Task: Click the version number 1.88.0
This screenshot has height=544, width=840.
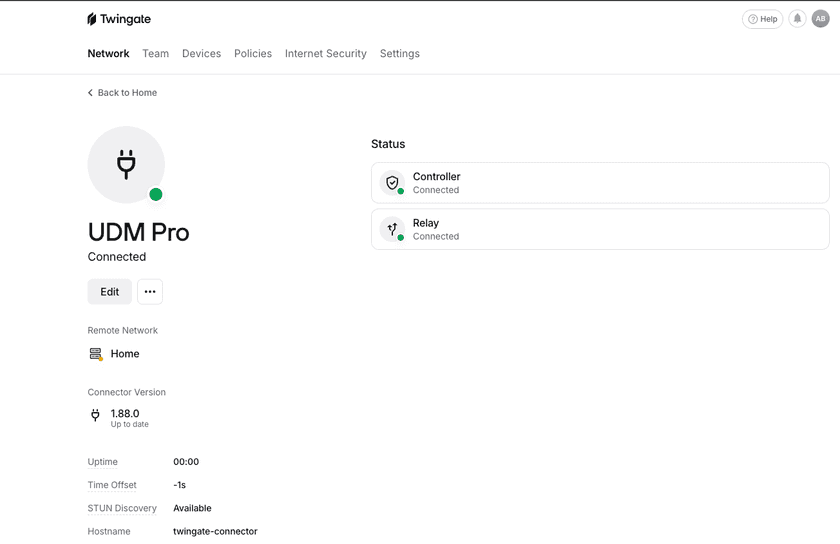Action: click(x=125, y=413)
